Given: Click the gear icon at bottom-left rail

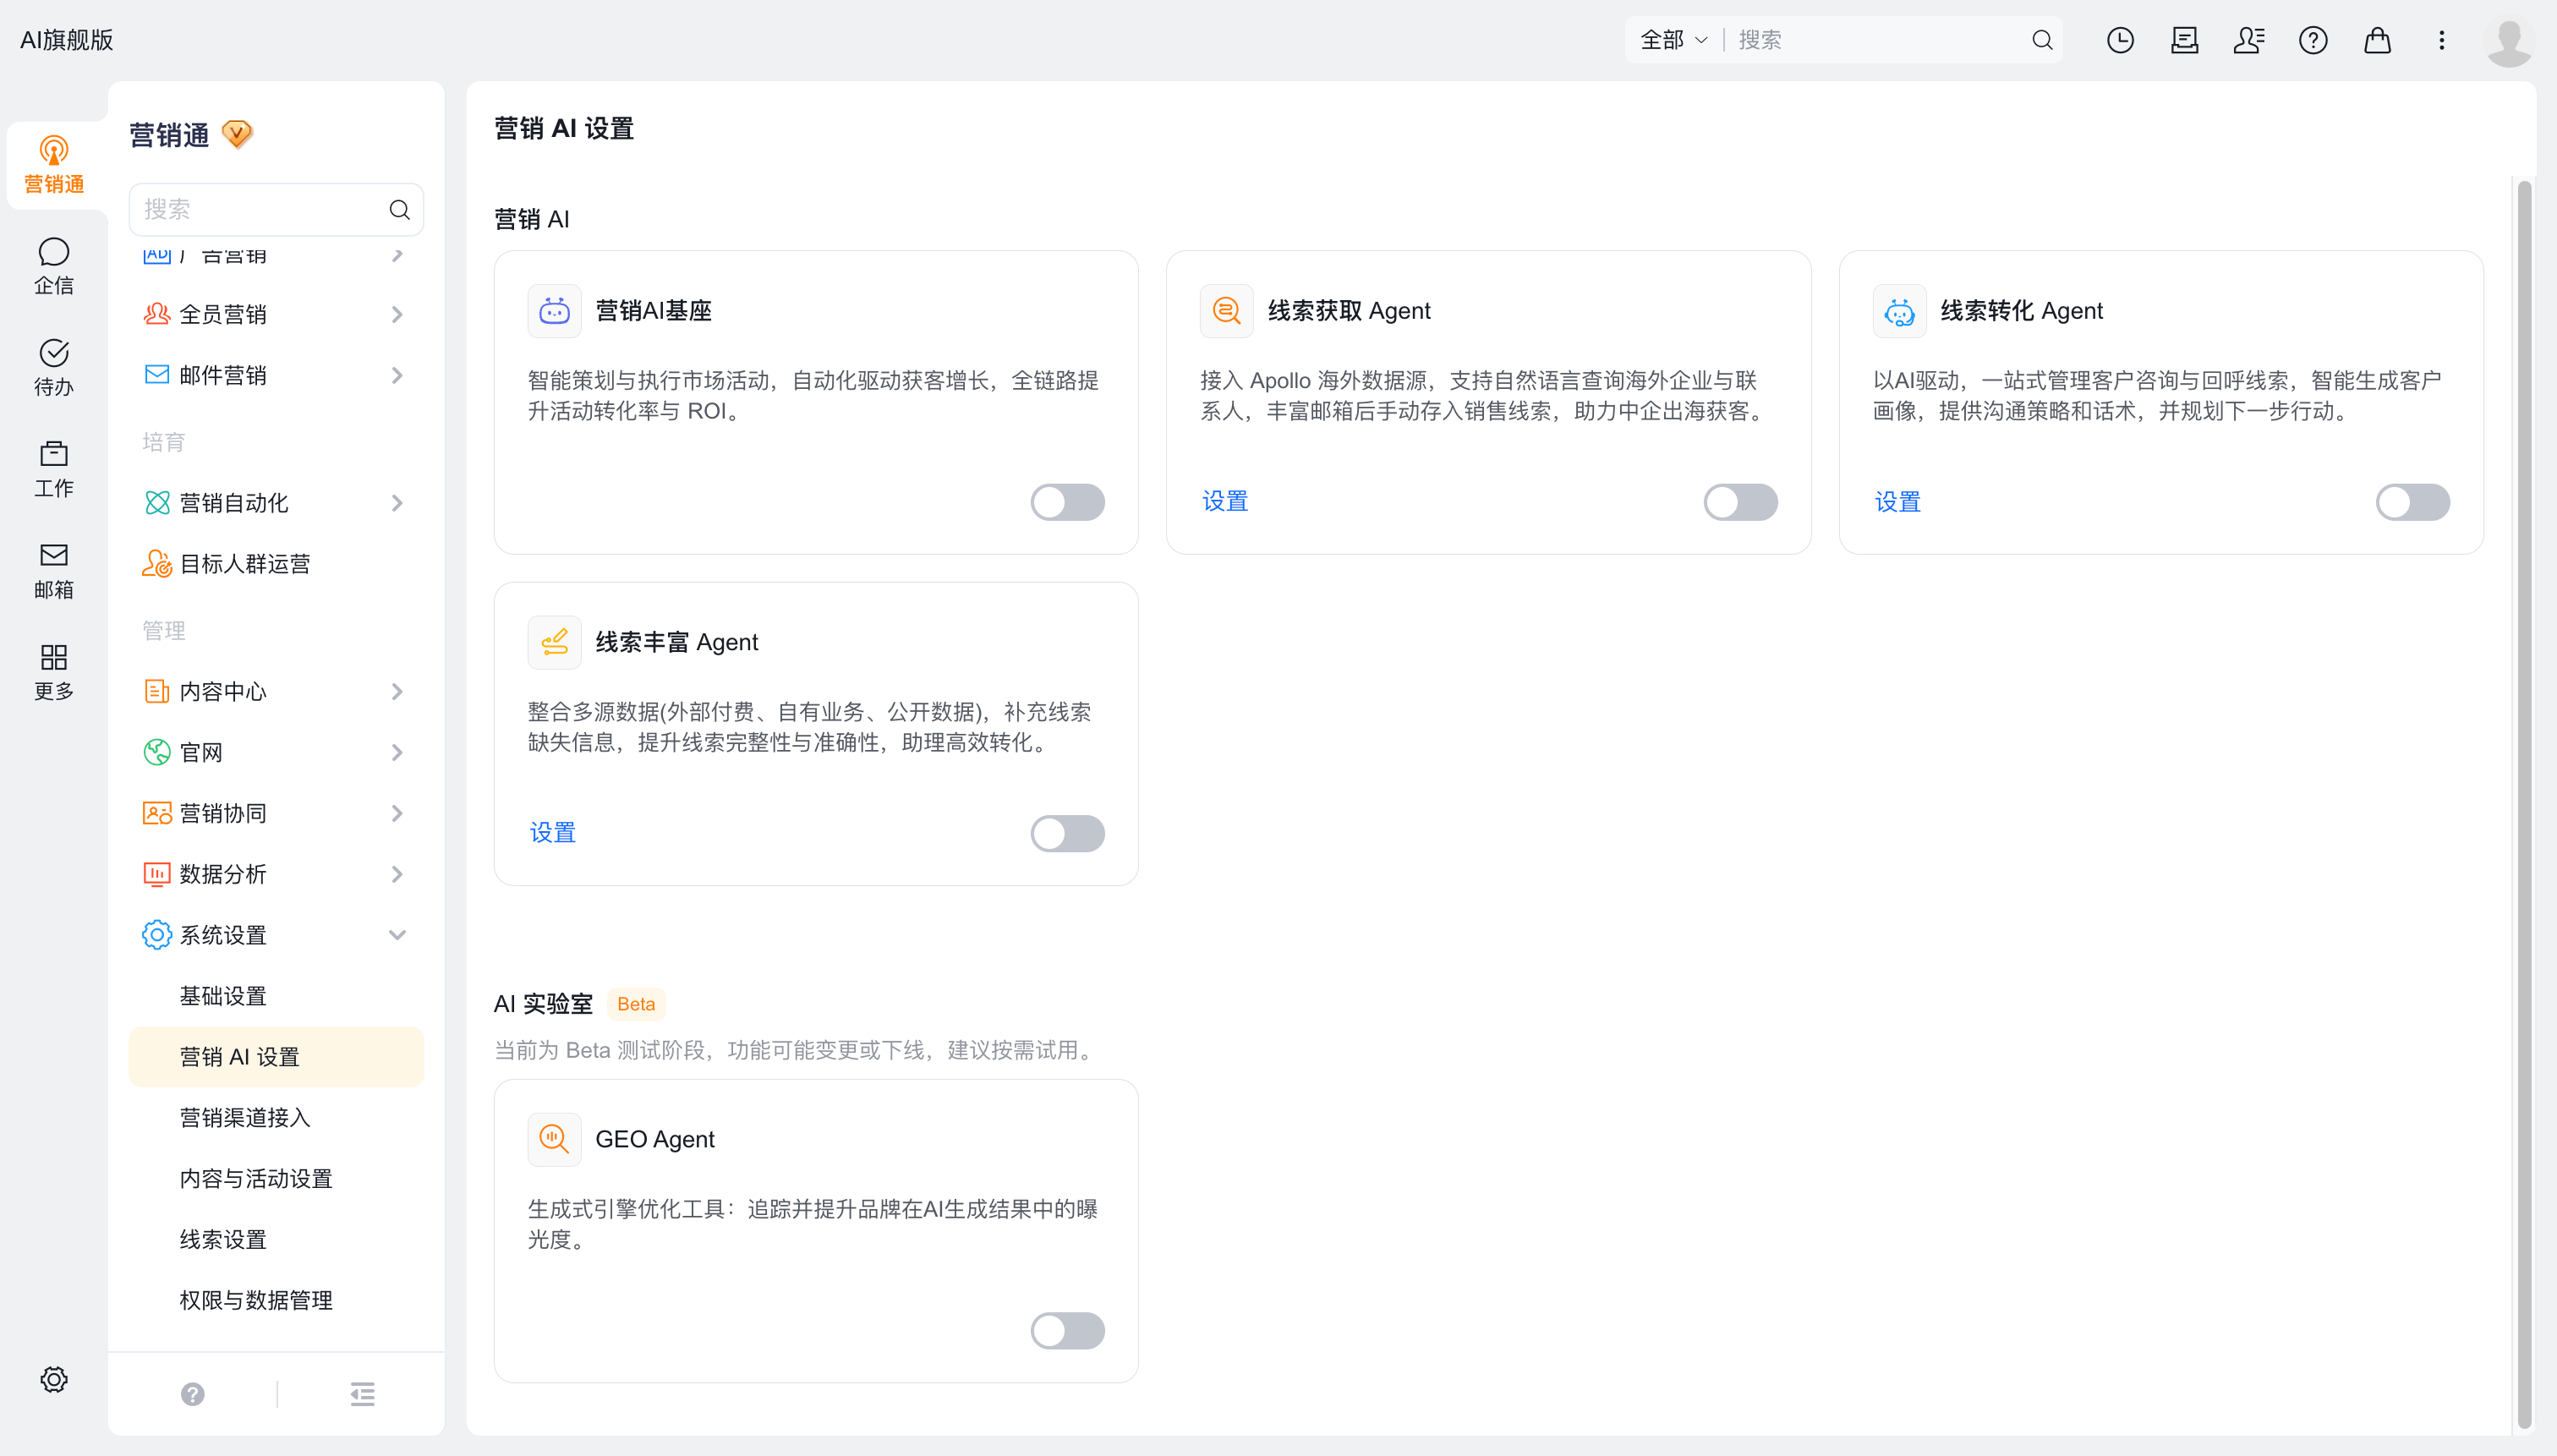Looking at the screenshot, I should click(x=54, y=1379).
